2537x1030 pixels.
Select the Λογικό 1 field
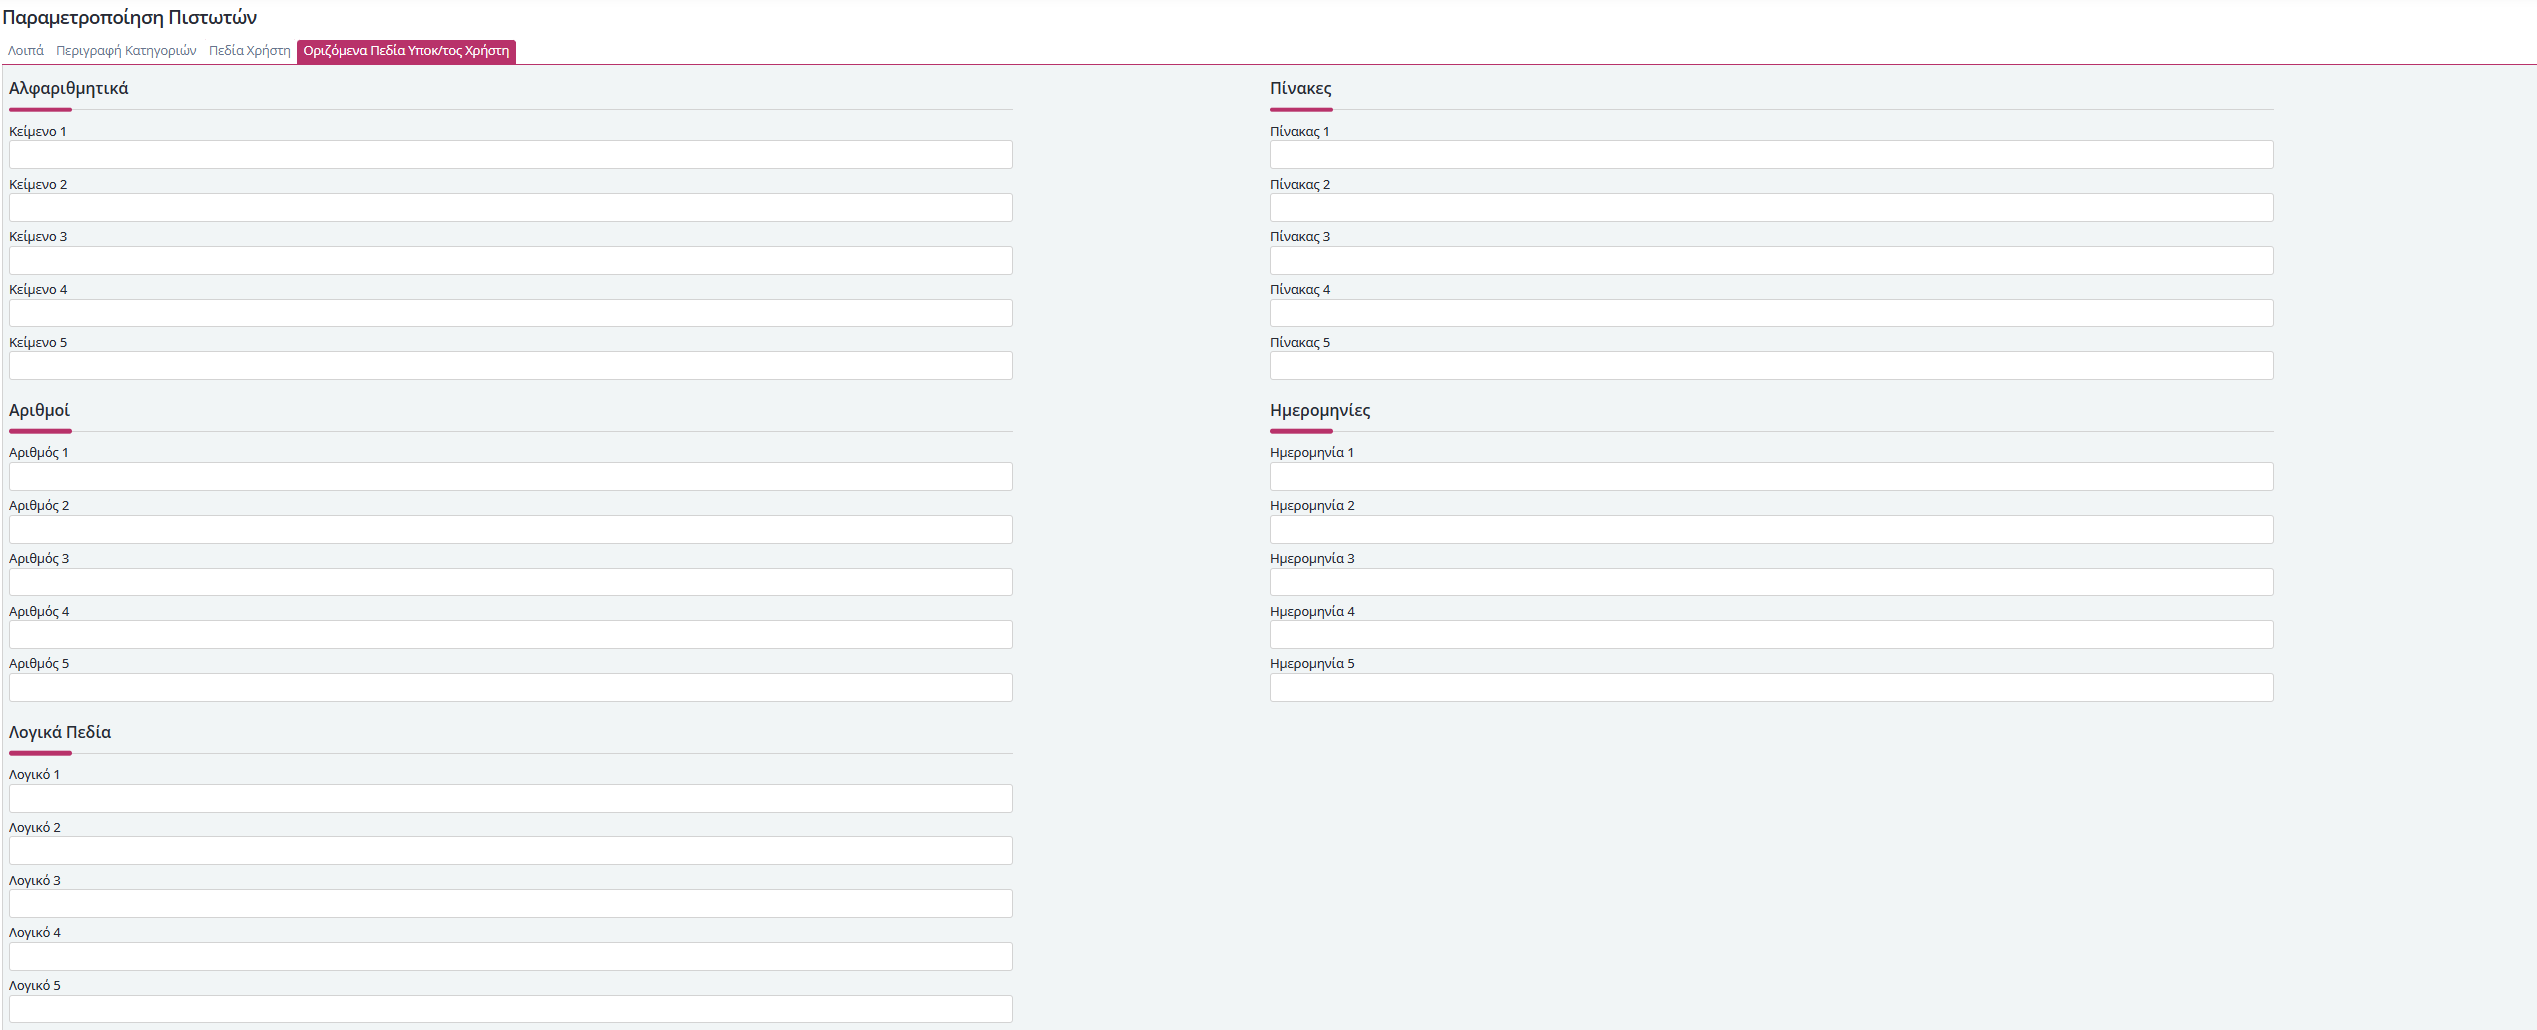pyautogui.click(x=511, y=799)
